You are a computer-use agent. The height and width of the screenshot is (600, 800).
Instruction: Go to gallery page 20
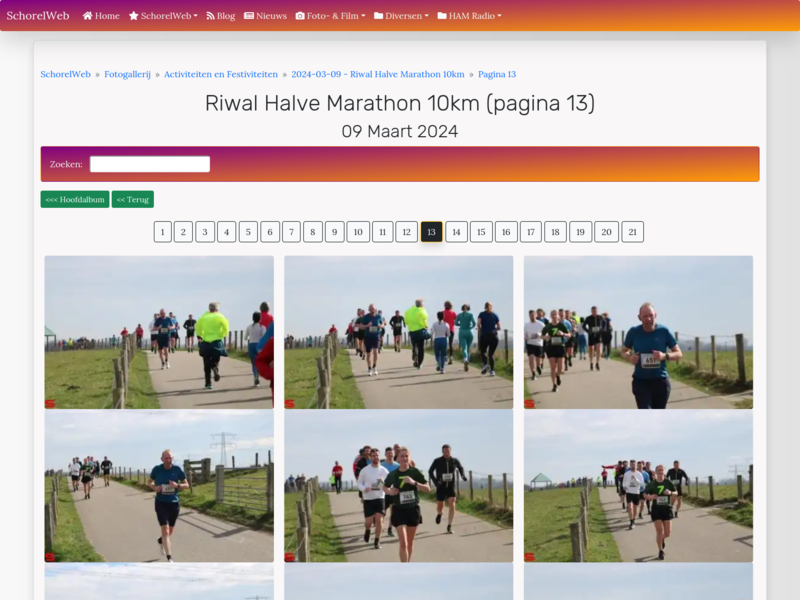tap(607, 232)
